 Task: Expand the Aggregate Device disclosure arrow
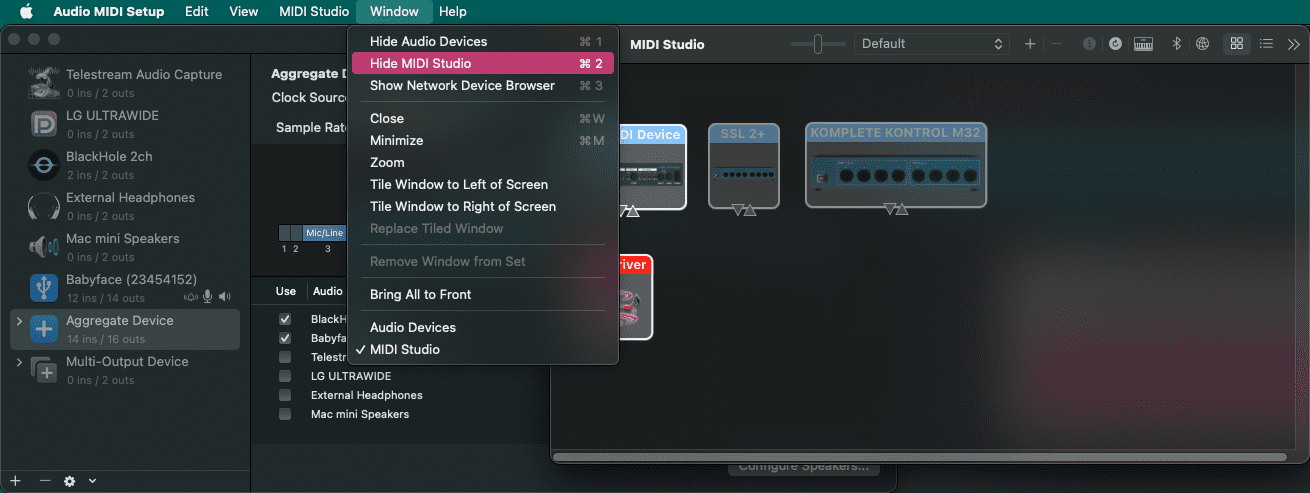click(x=19, y=321)
